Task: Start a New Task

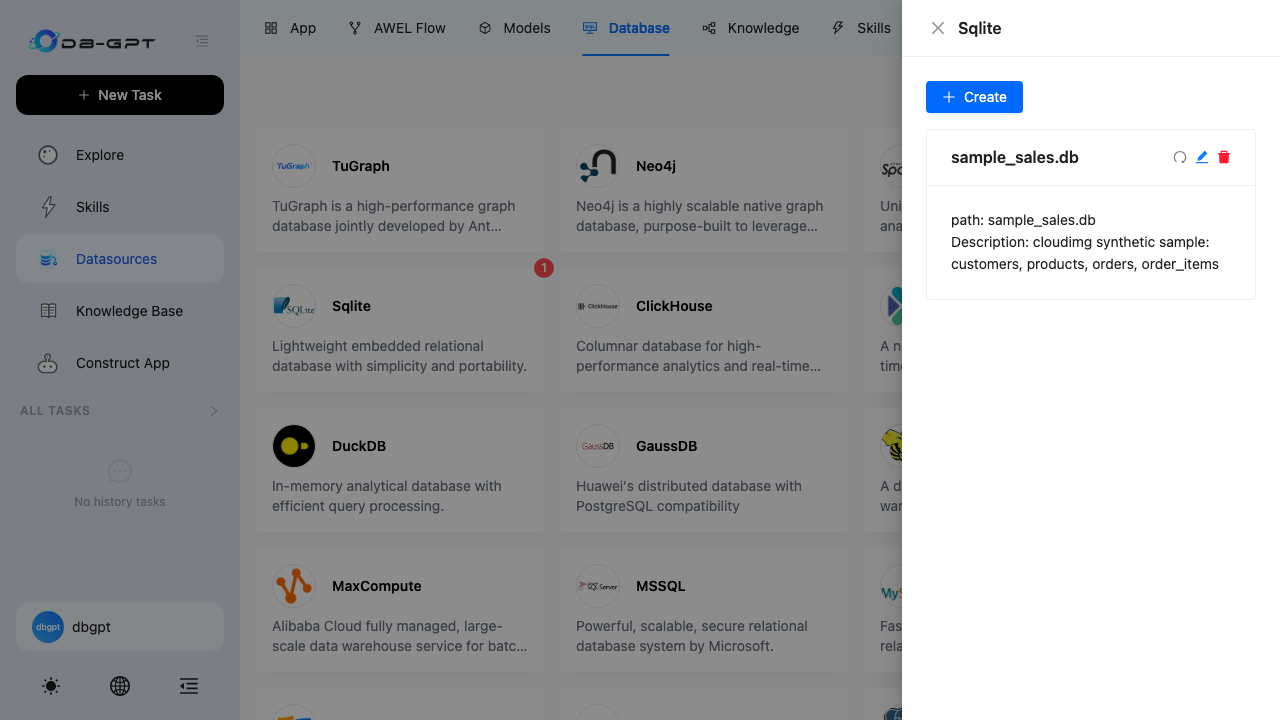Action: [120, 95]
